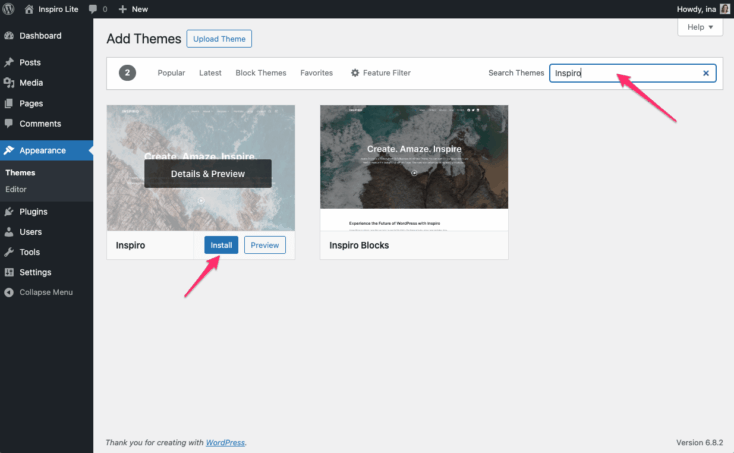Click New in the admin bar
The height and width of the screenshot is (453, 734).
[x=139, y=9]
